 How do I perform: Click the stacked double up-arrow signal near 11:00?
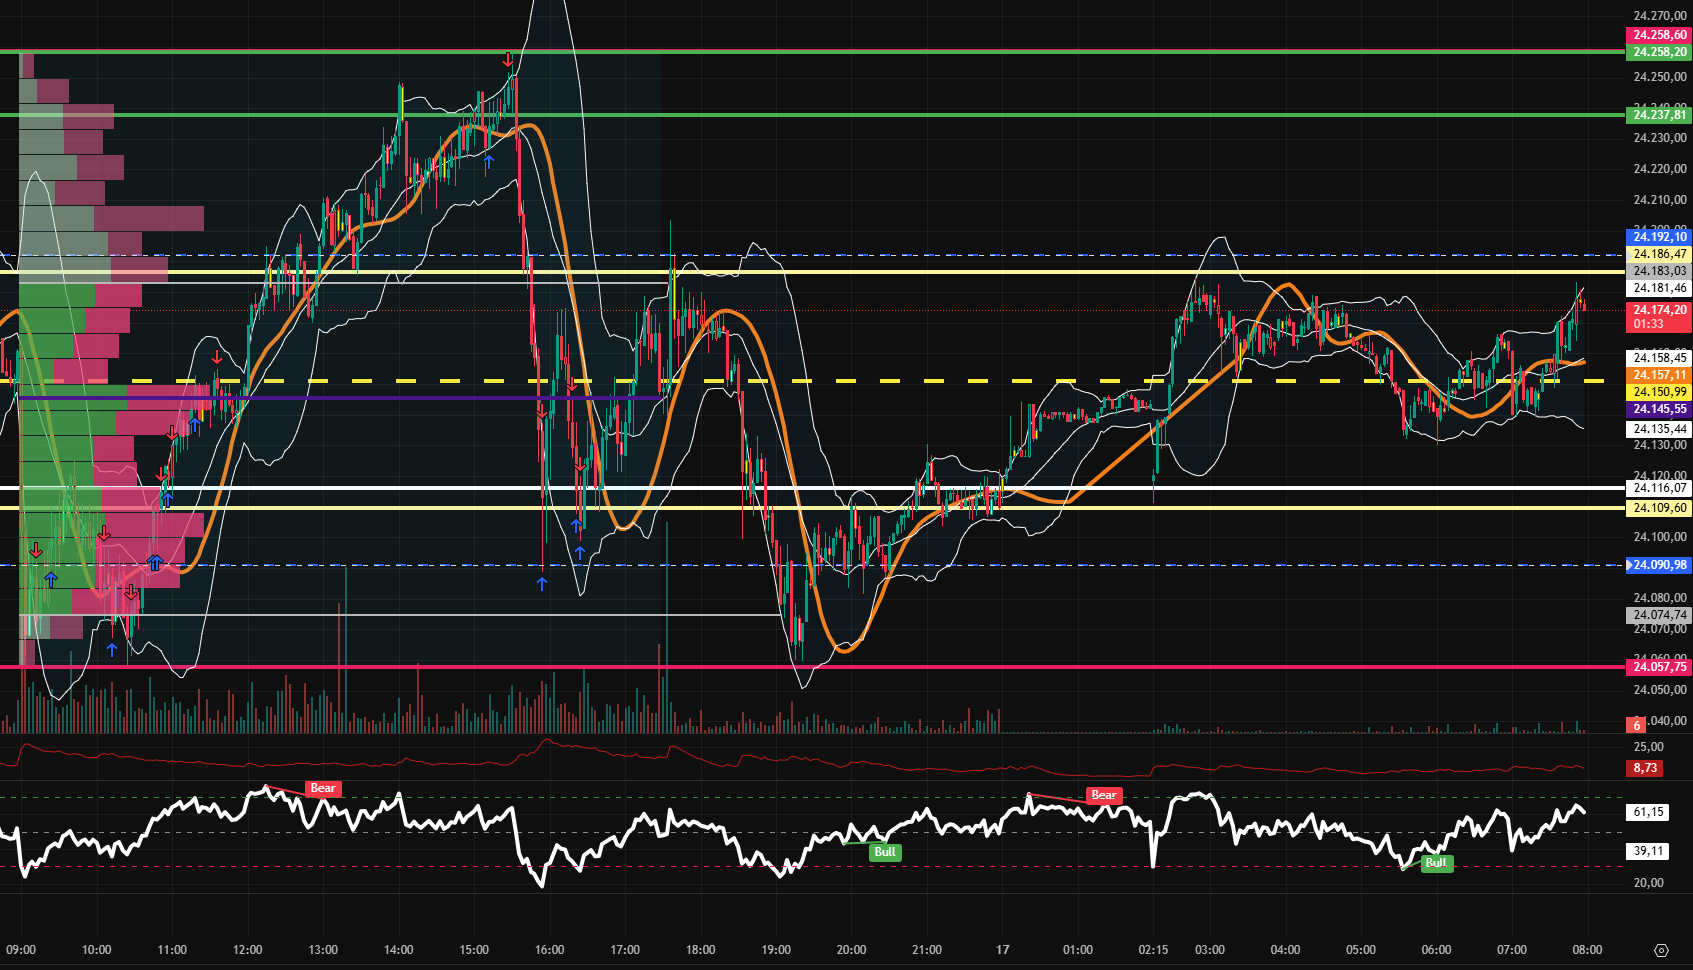[x=155, y=562]
